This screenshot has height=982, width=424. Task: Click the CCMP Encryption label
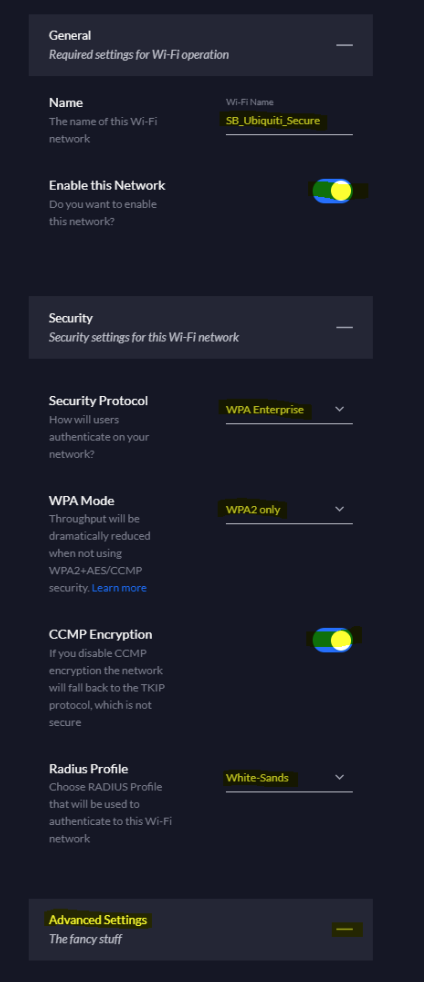pos(100,634)
